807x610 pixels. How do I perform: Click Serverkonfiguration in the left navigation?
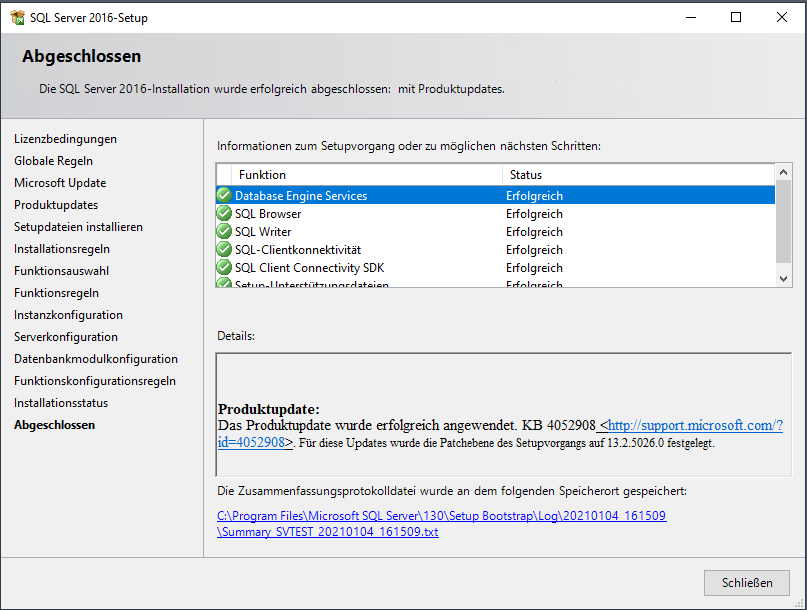[66, 337]
